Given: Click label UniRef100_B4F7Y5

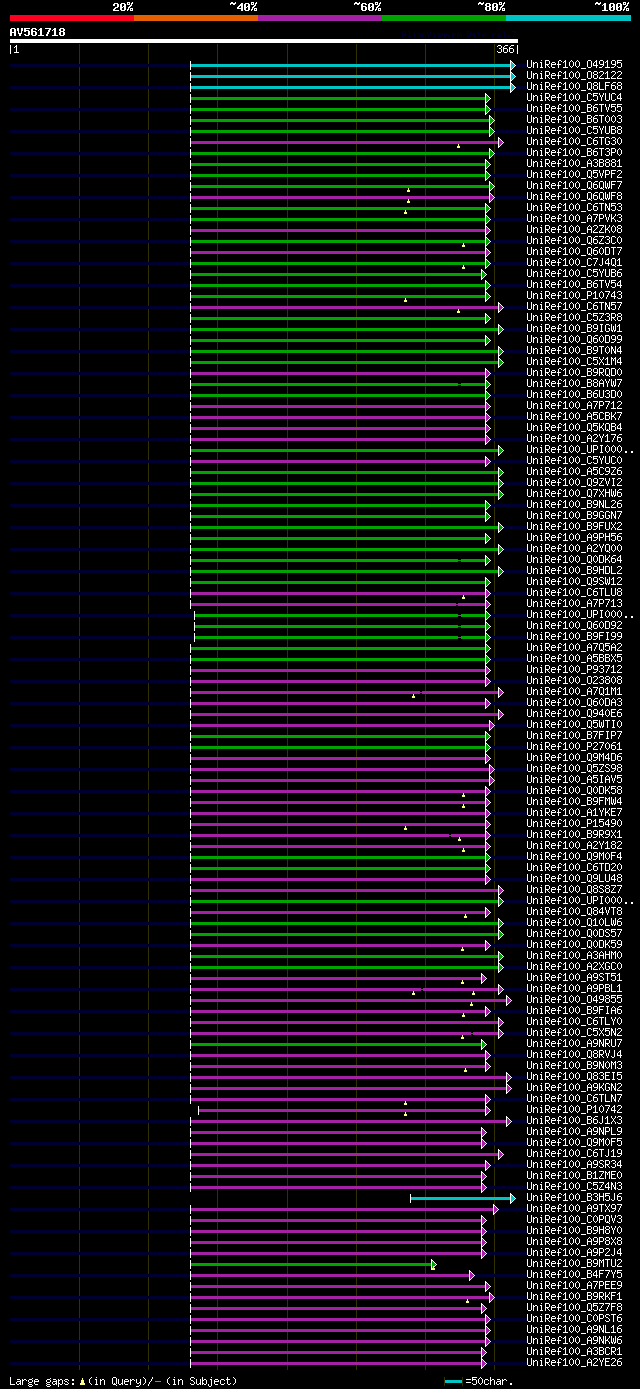Looking at the screenshot, I should 574,1274.
